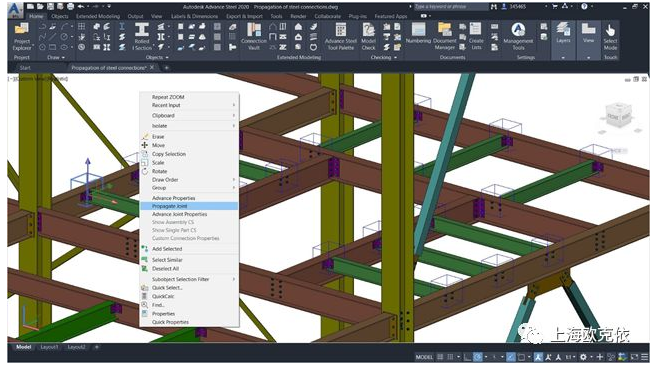Select Advance Properties in context menu

pyautogui.click(x=189, y=198)
